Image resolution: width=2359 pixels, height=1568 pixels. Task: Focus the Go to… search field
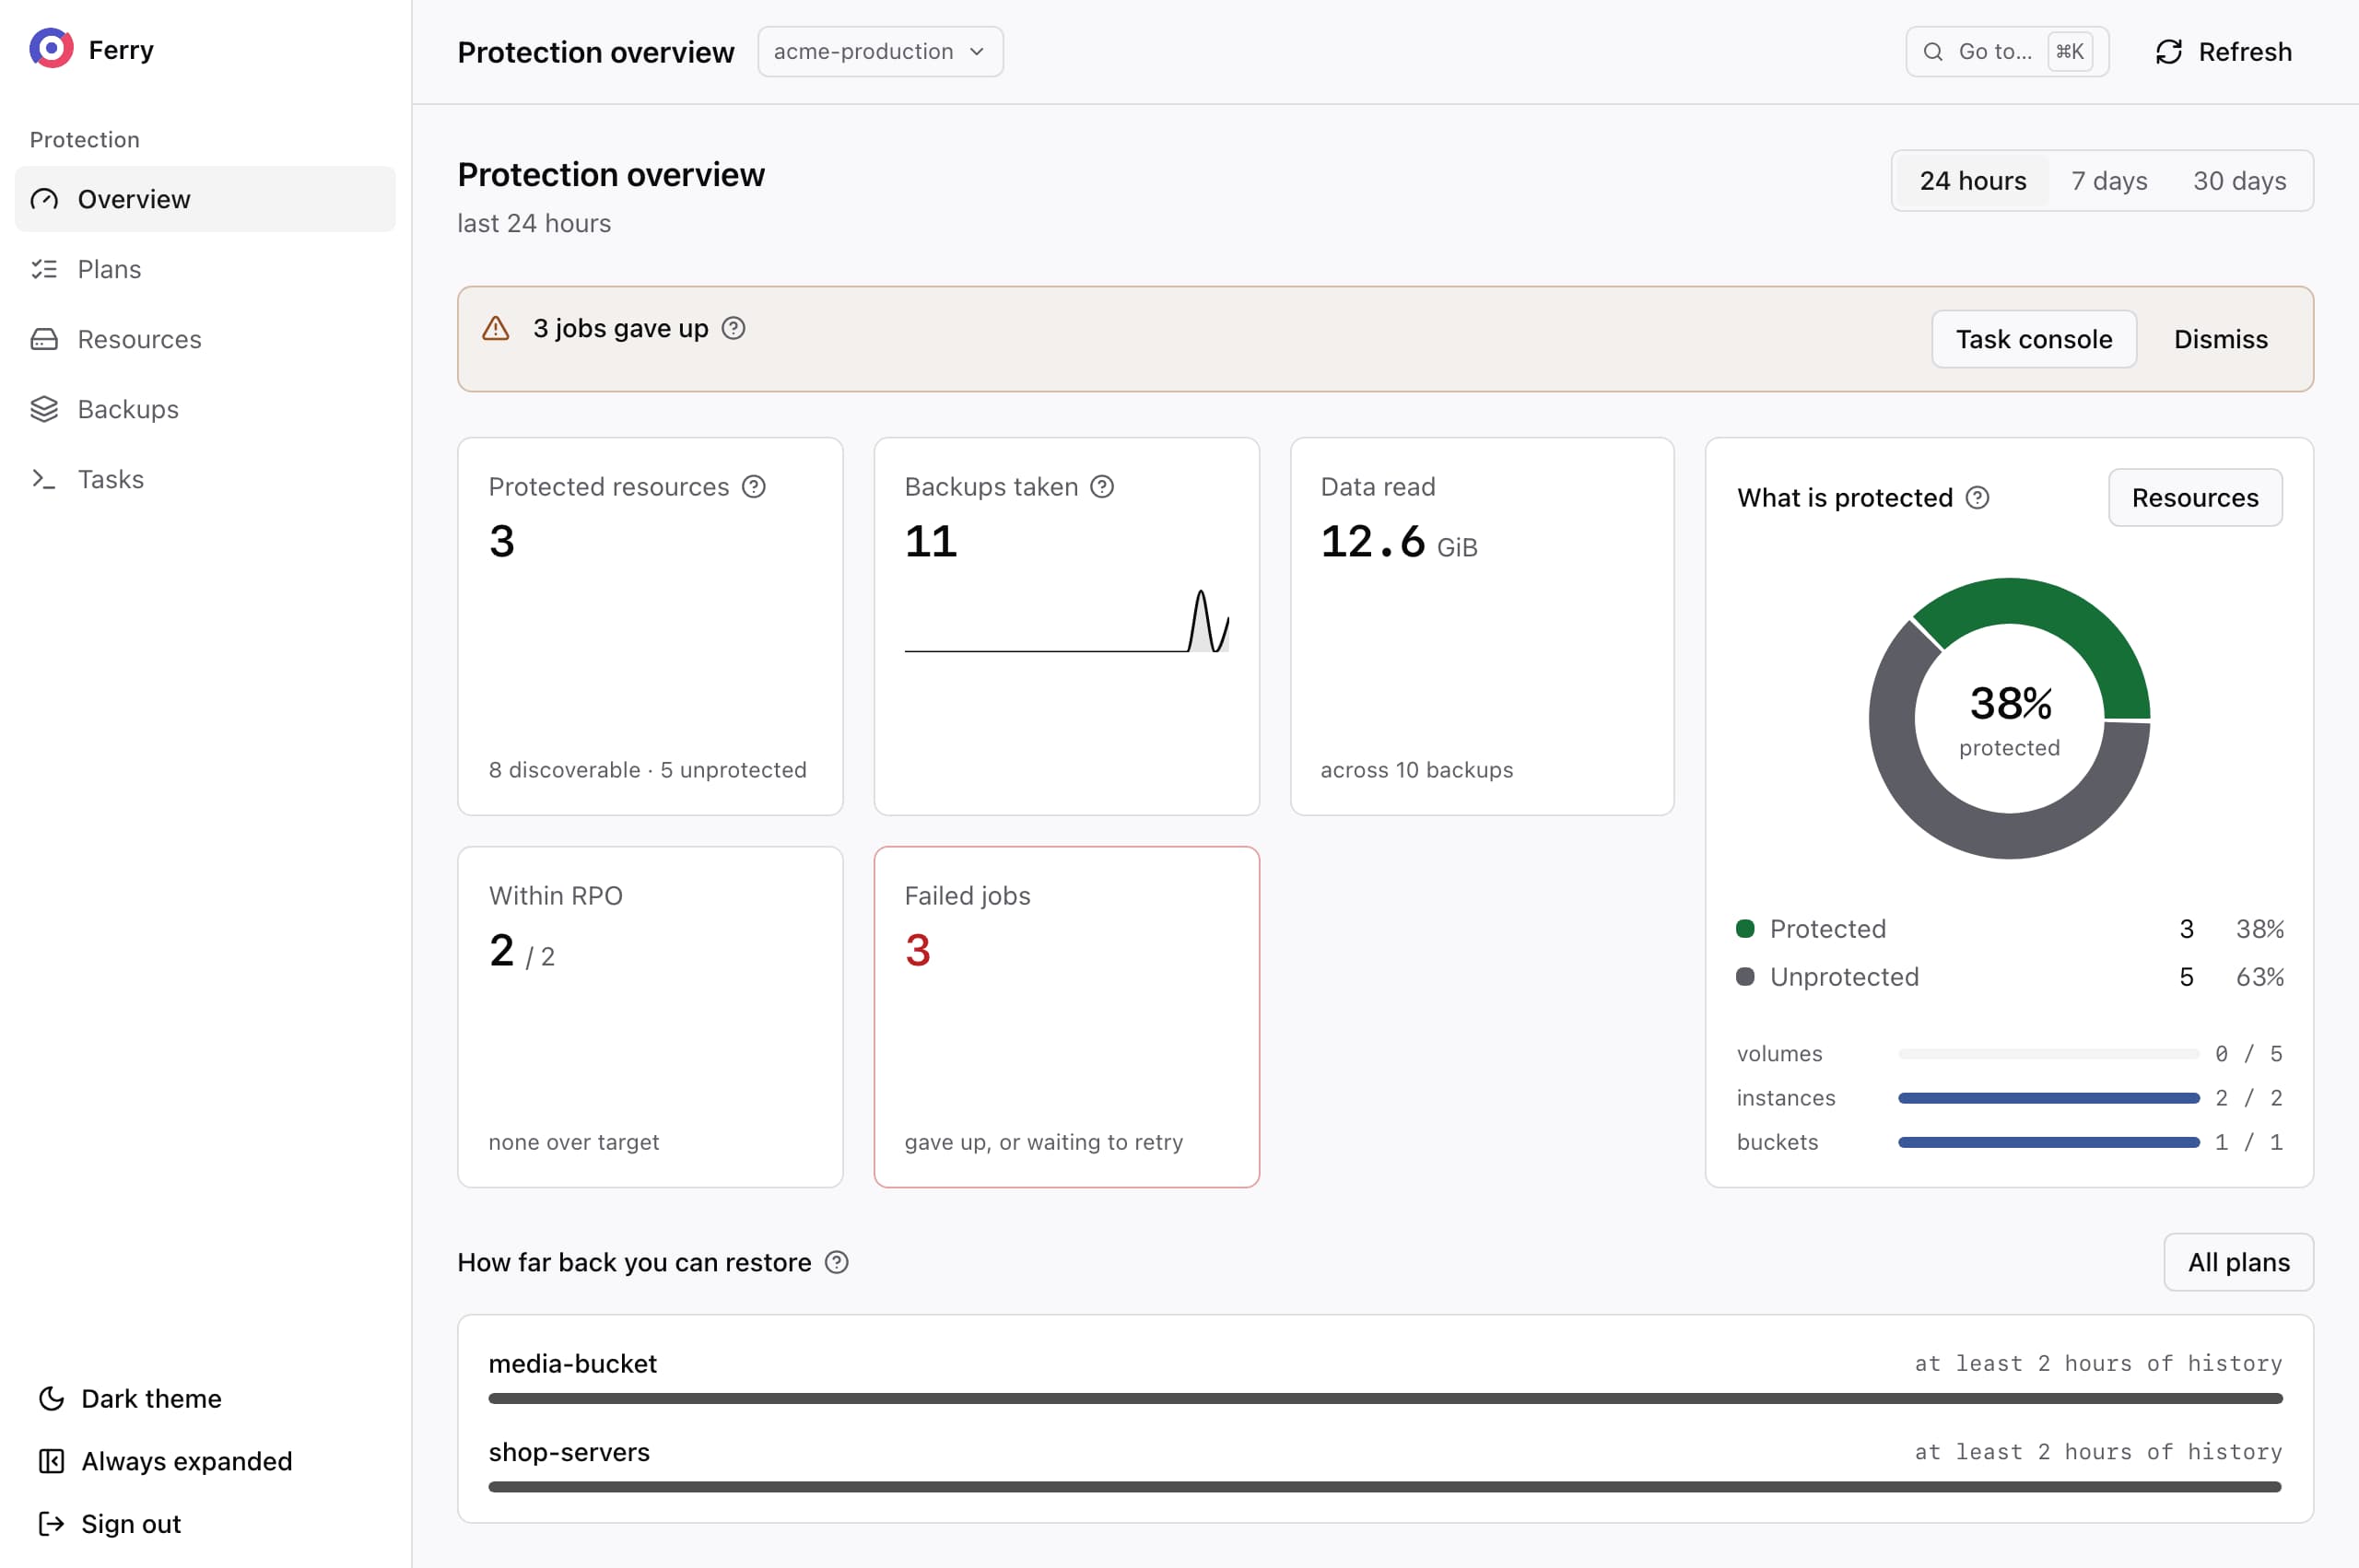2007,52
